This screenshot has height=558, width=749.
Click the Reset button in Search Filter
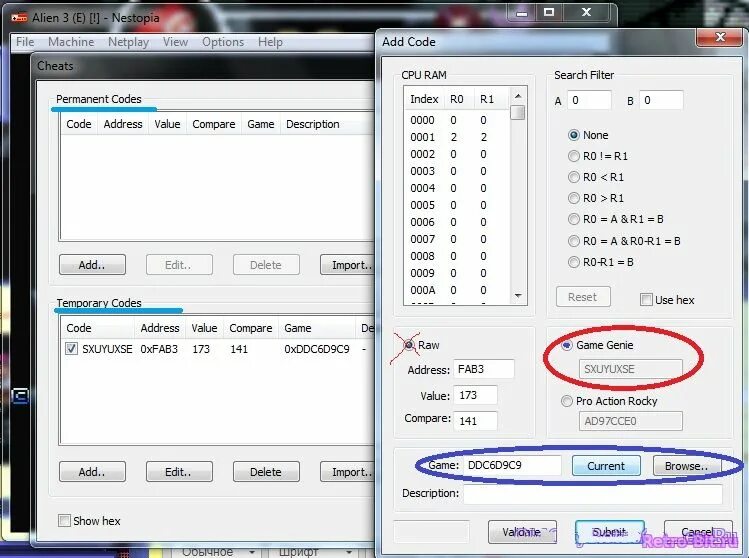tap(583, 297)
